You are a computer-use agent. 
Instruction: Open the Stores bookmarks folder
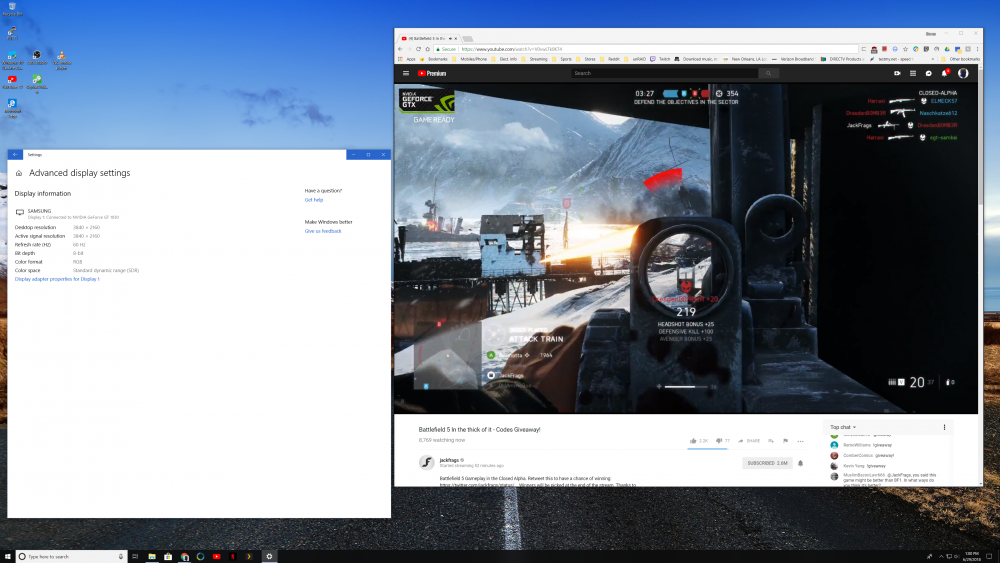tap(585, 59)
